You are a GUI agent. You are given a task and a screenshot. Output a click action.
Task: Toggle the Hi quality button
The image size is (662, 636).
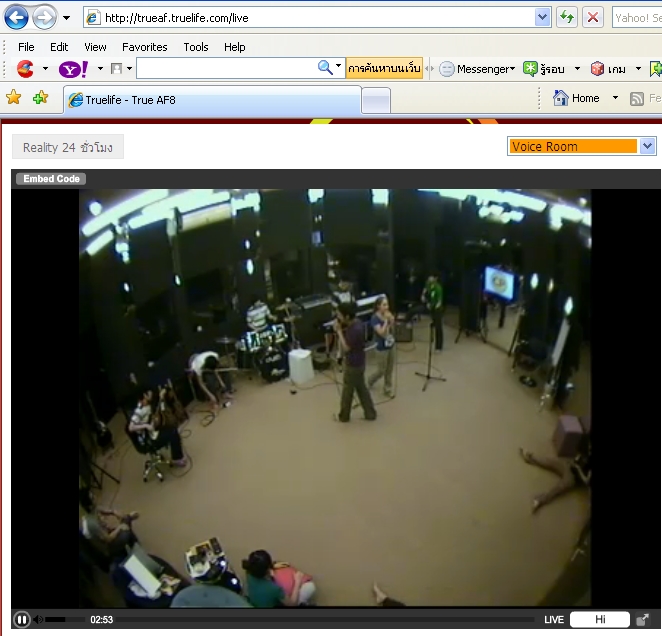(x=600, y=619)
